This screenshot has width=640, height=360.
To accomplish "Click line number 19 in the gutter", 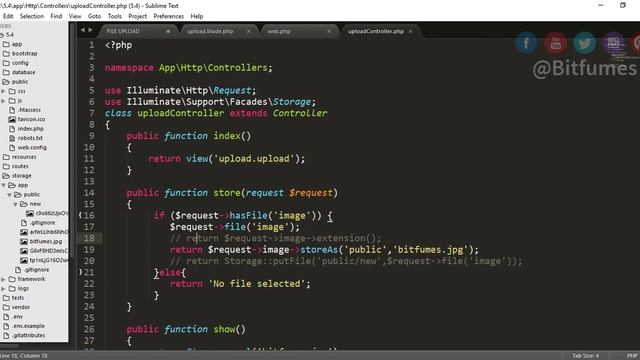I will click(89, 249).
